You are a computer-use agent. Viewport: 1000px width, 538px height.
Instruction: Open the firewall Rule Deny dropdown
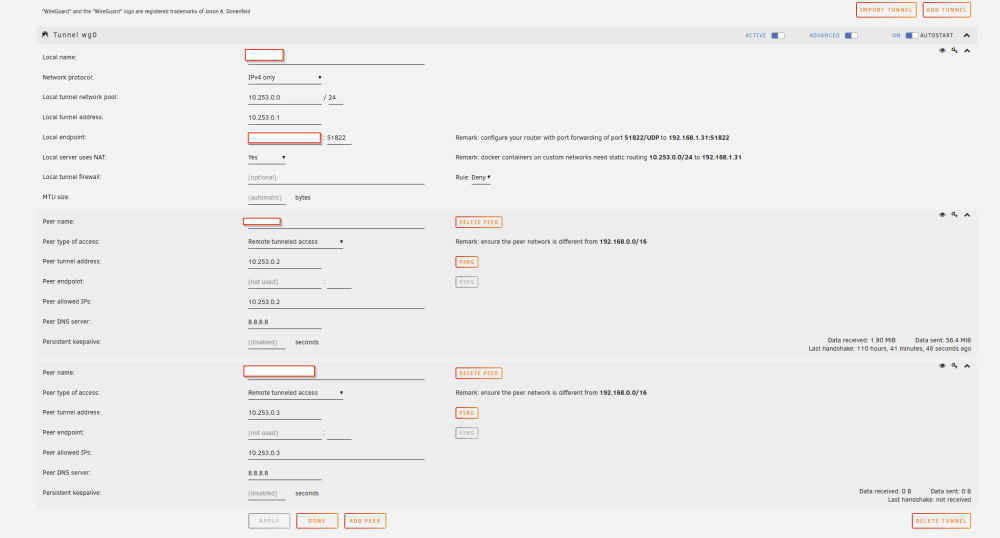pyautogui.click(x=481, y=178)
